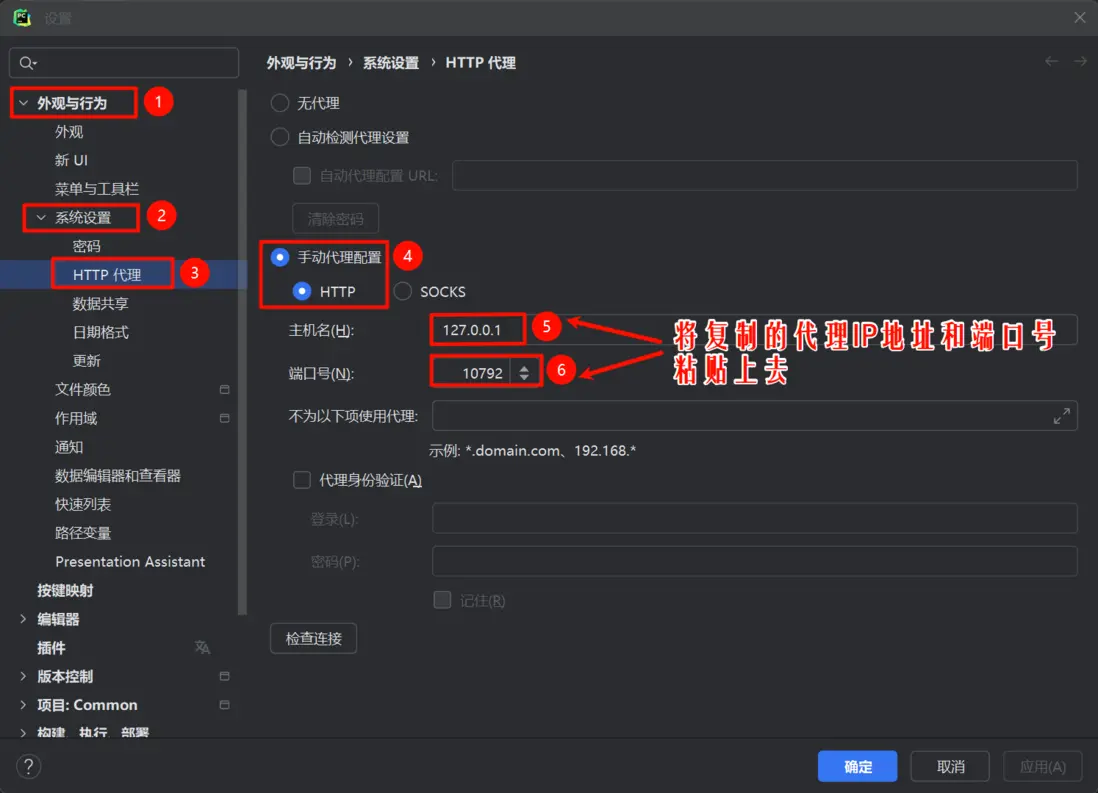Click the expand icon in 不为以下项使用代理 field
The height and width of the screenshot is (793, 1098).
(x=1062, y=416)
